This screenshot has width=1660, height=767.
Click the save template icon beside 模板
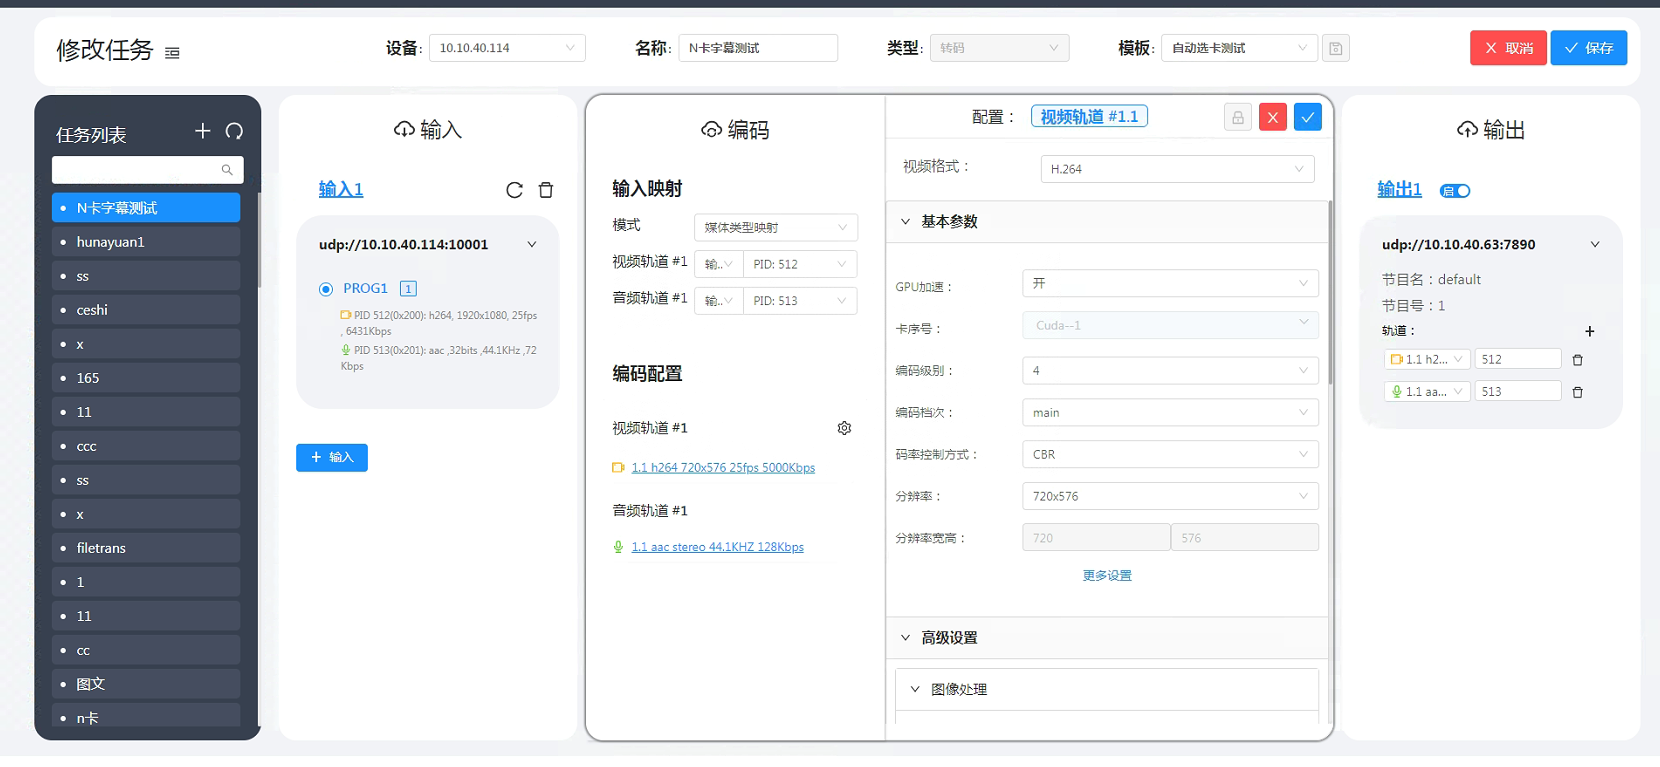(1336, 48)
